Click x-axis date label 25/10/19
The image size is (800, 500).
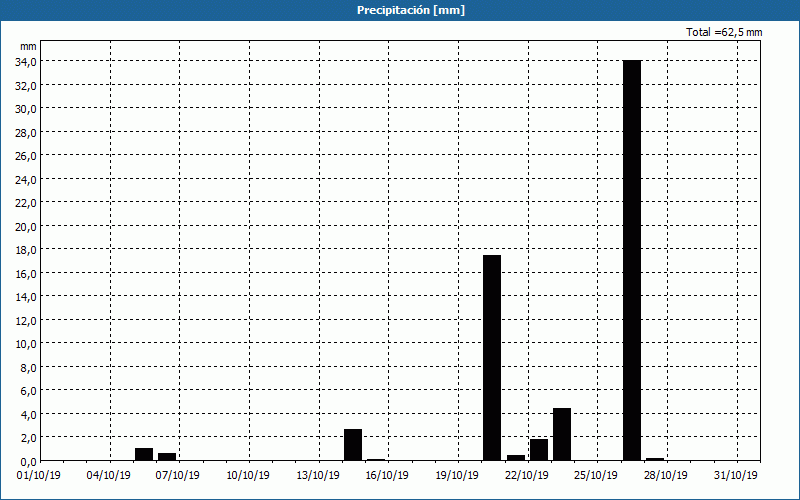596,476
